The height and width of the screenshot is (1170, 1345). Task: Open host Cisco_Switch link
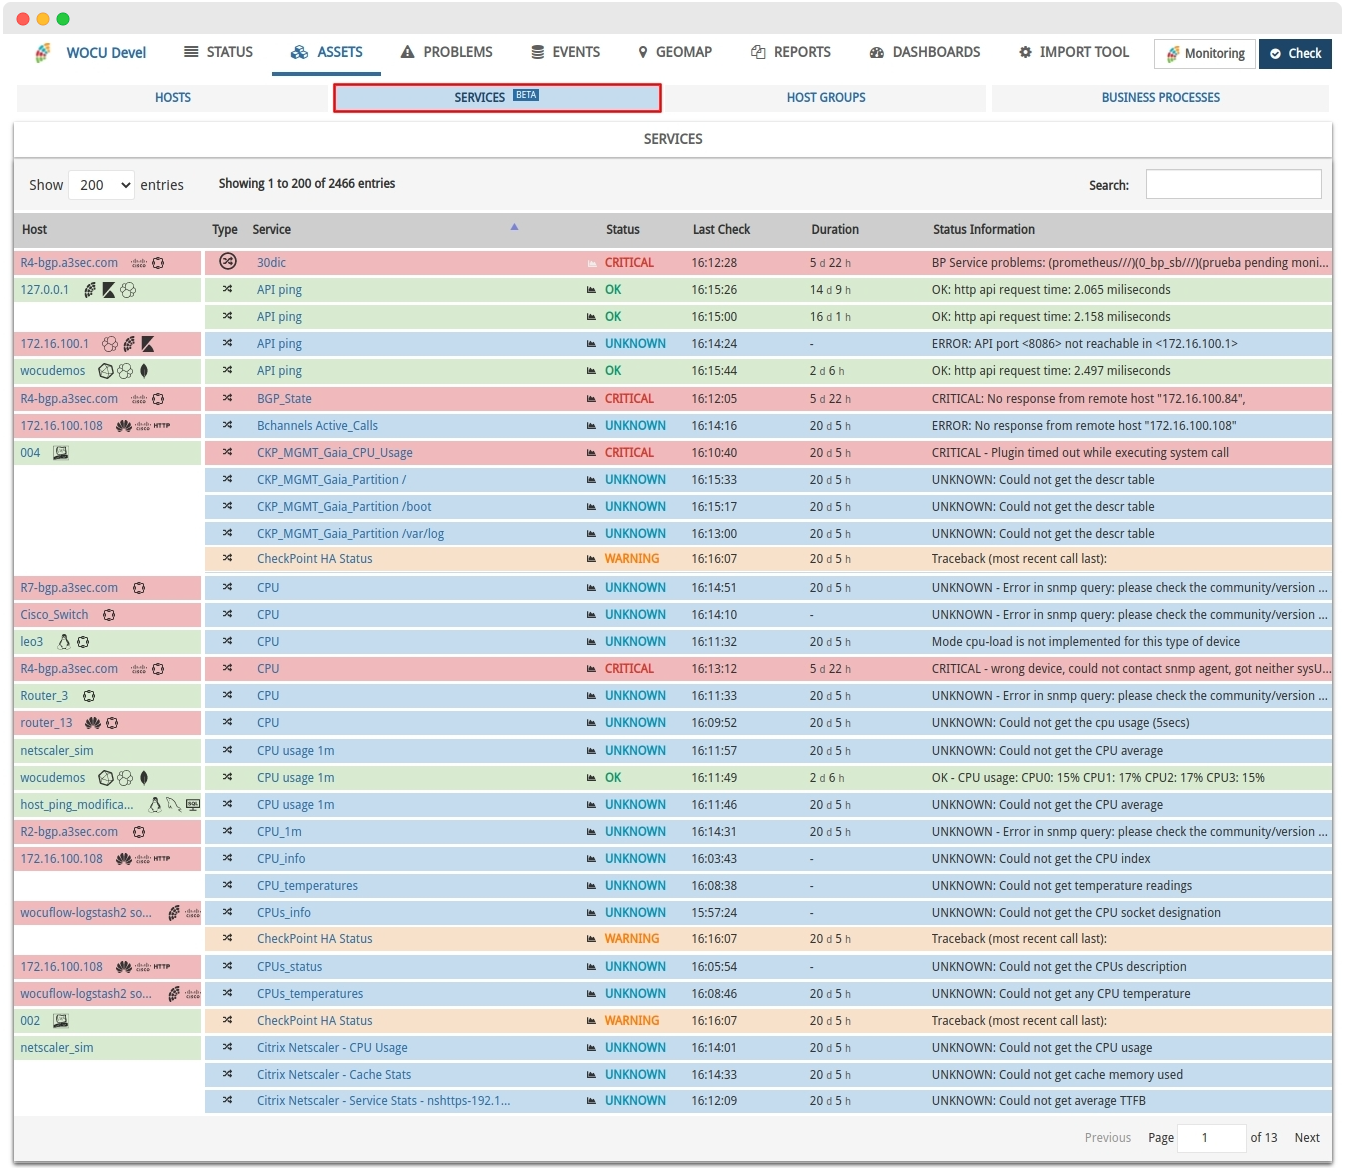click(x=54, y=615)
